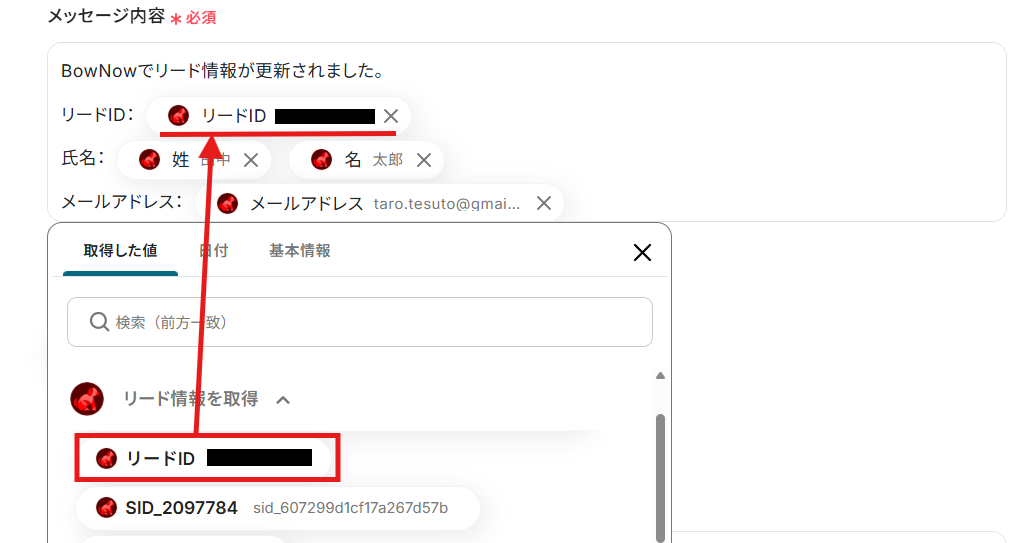Click the メールアドレス chip in message body
The height and width of the screenshot is (543, 1025).
coord(379,203)
